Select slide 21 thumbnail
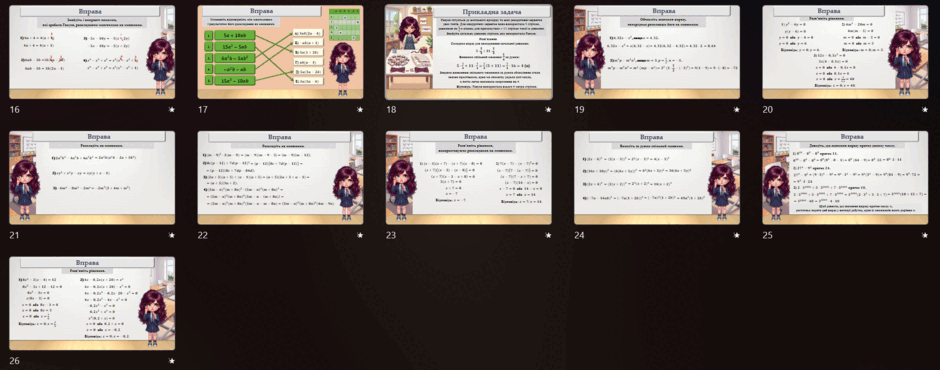This screenshot has width=940, height=370. (92, 178)
